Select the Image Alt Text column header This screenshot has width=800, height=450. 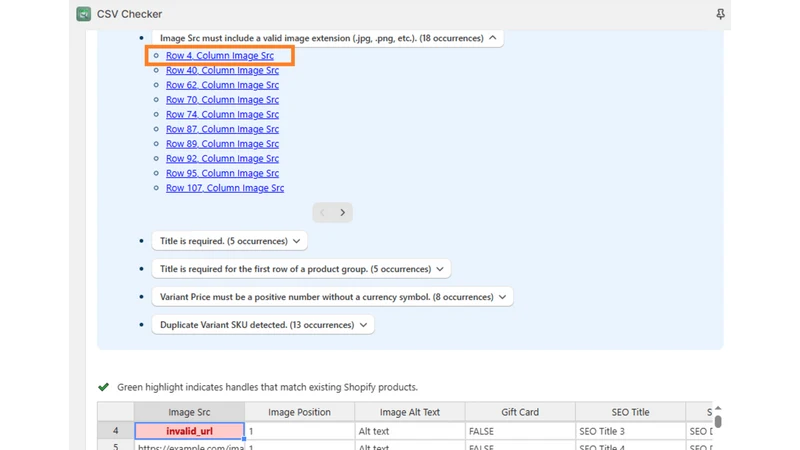point(410,412)
